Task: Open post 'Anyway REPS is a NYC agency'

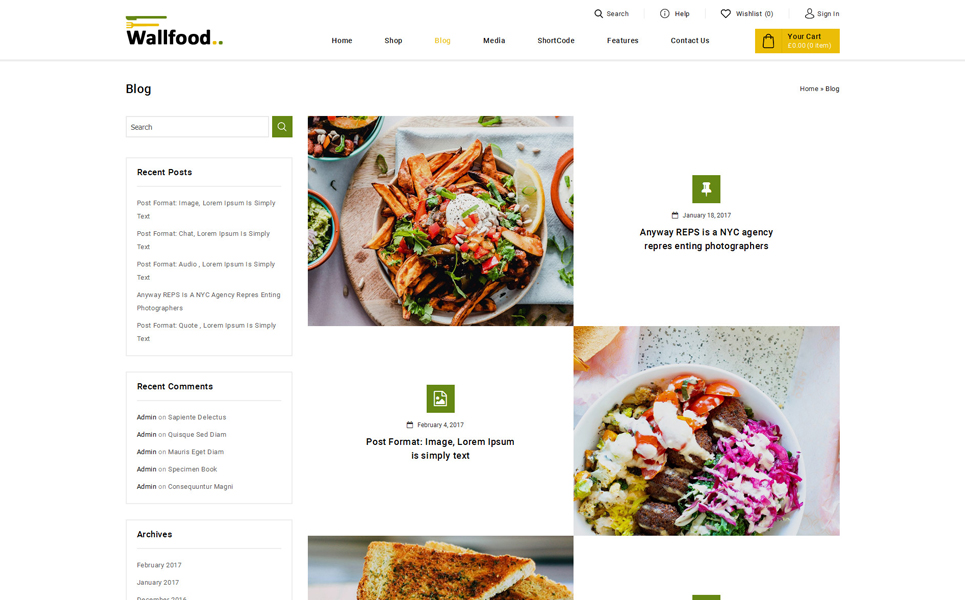Action: tap(706, 239)
